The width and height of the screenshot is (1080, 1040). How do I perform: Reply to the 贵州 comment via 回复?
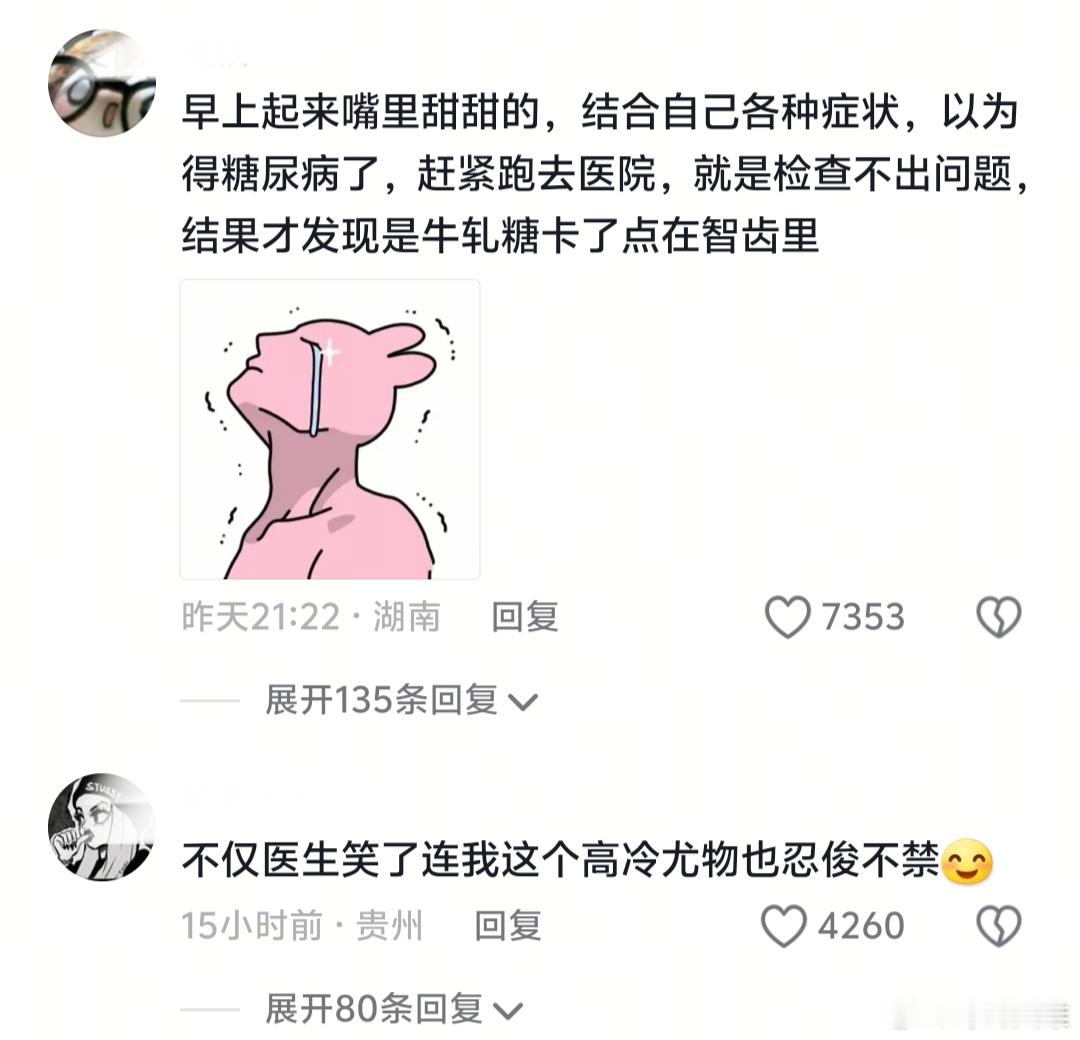pos(508,925)
